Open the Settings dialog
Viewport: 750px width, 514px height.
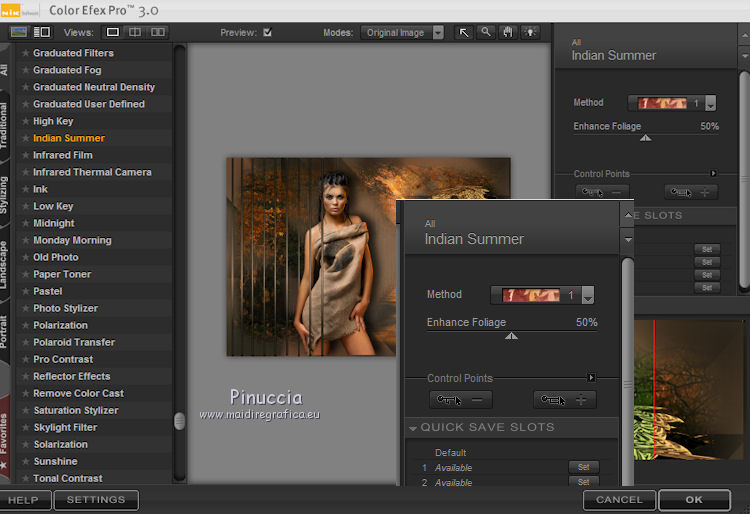click(x=96, y=500)
